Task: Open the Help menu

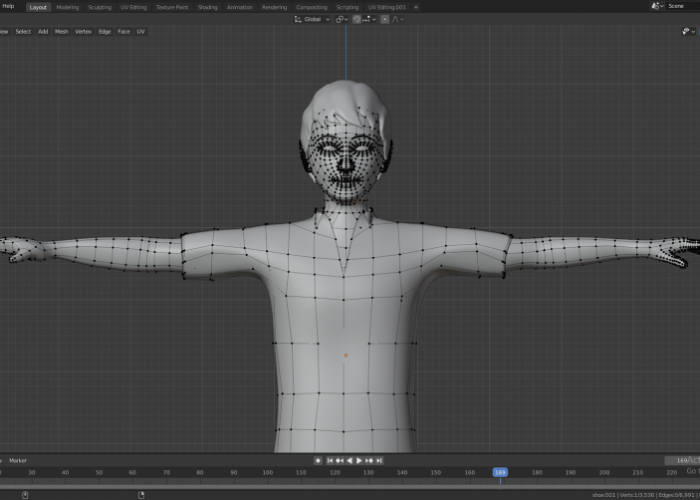Action: click(x=8, y=6)
